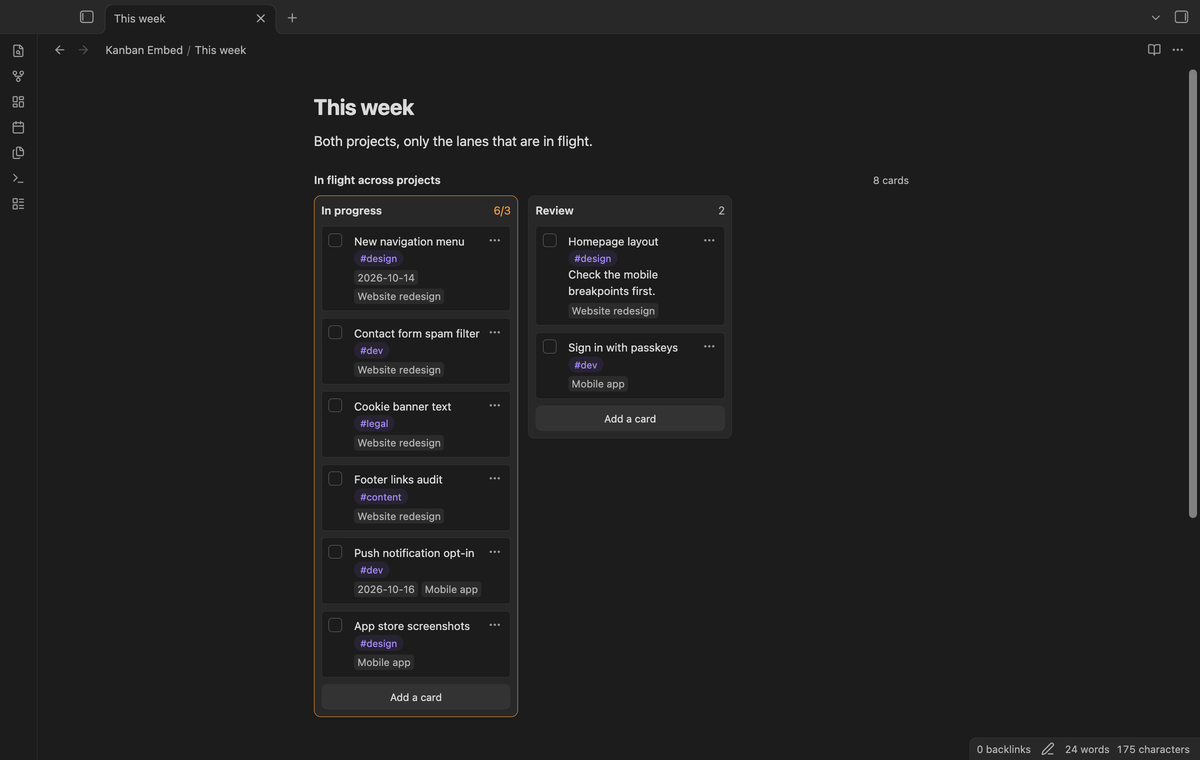Image resolution: width=1200 pixels, height=760 pixels.
Task: Click the Kanban Embed breadcrumb
Action: pos(144,50)
